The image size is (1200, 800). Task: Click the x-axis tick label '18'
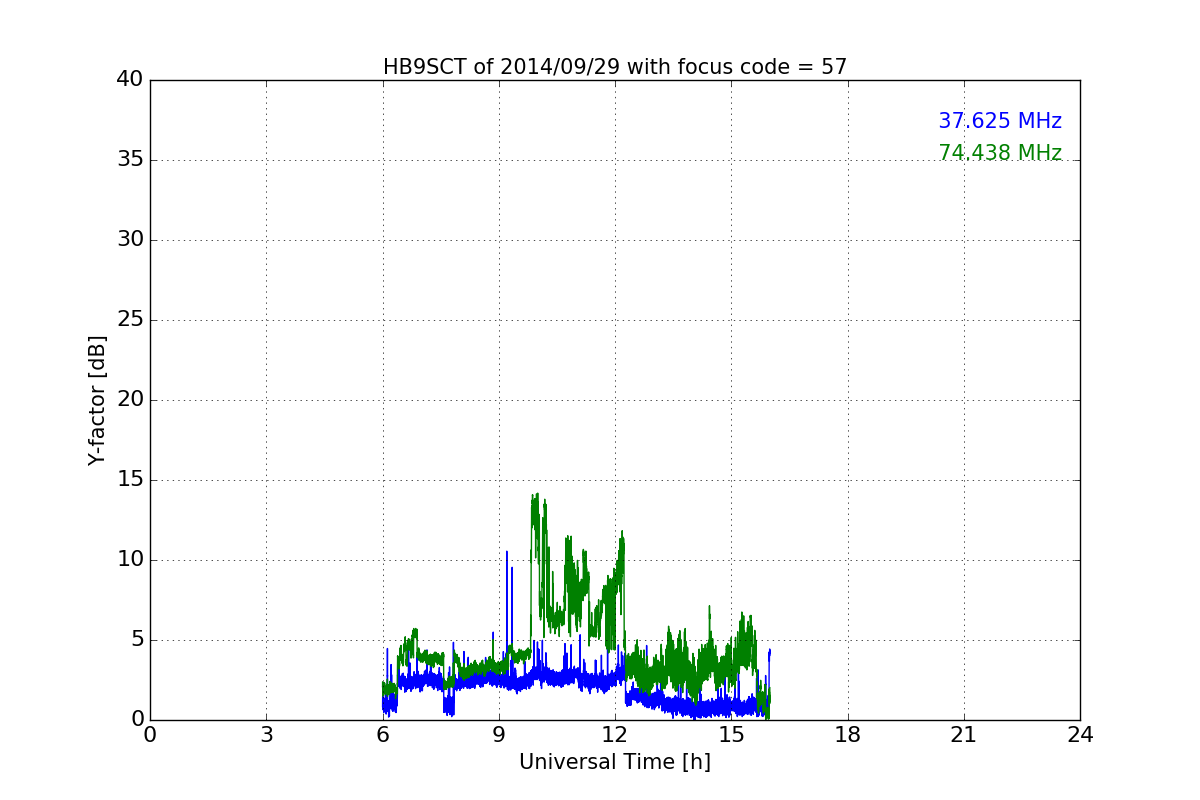[x=848, y=735]
